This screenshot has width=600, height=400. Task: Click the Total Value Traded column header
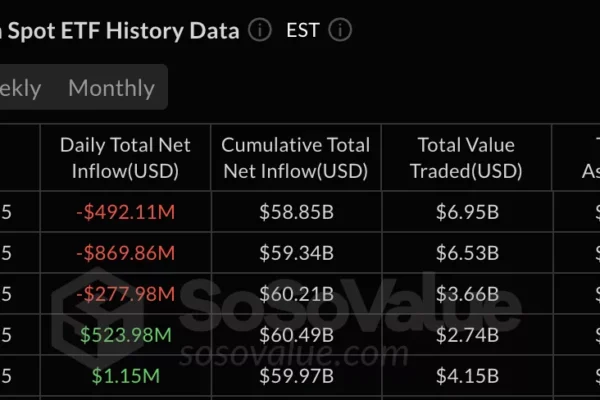[x=466, y=158]
